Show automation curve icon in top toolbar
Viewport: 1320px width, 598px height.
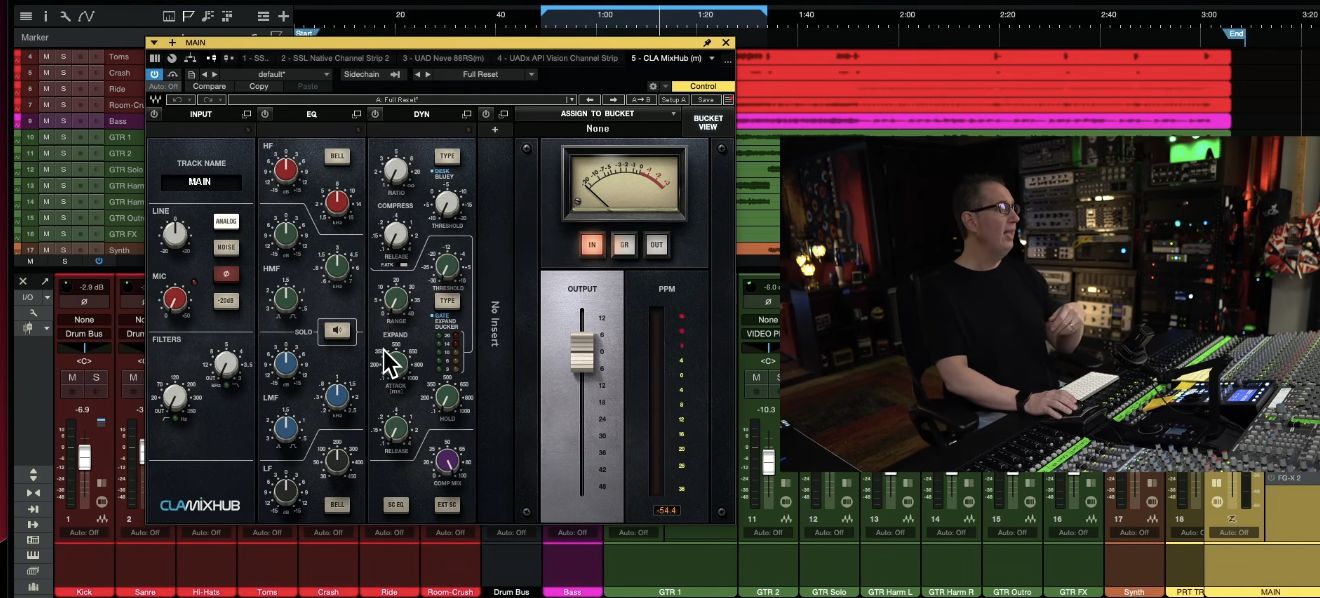pos(87,16)
